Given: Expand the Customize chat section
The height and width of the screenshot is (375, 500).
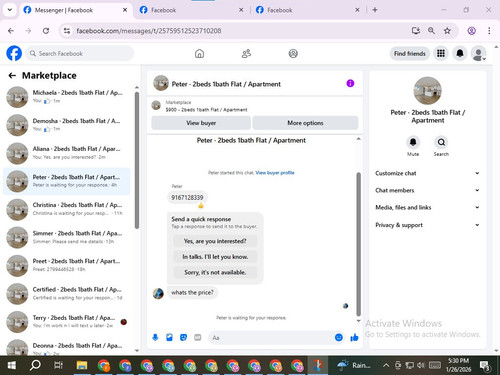Looking at the screenshot, I should tap(427, 173).
